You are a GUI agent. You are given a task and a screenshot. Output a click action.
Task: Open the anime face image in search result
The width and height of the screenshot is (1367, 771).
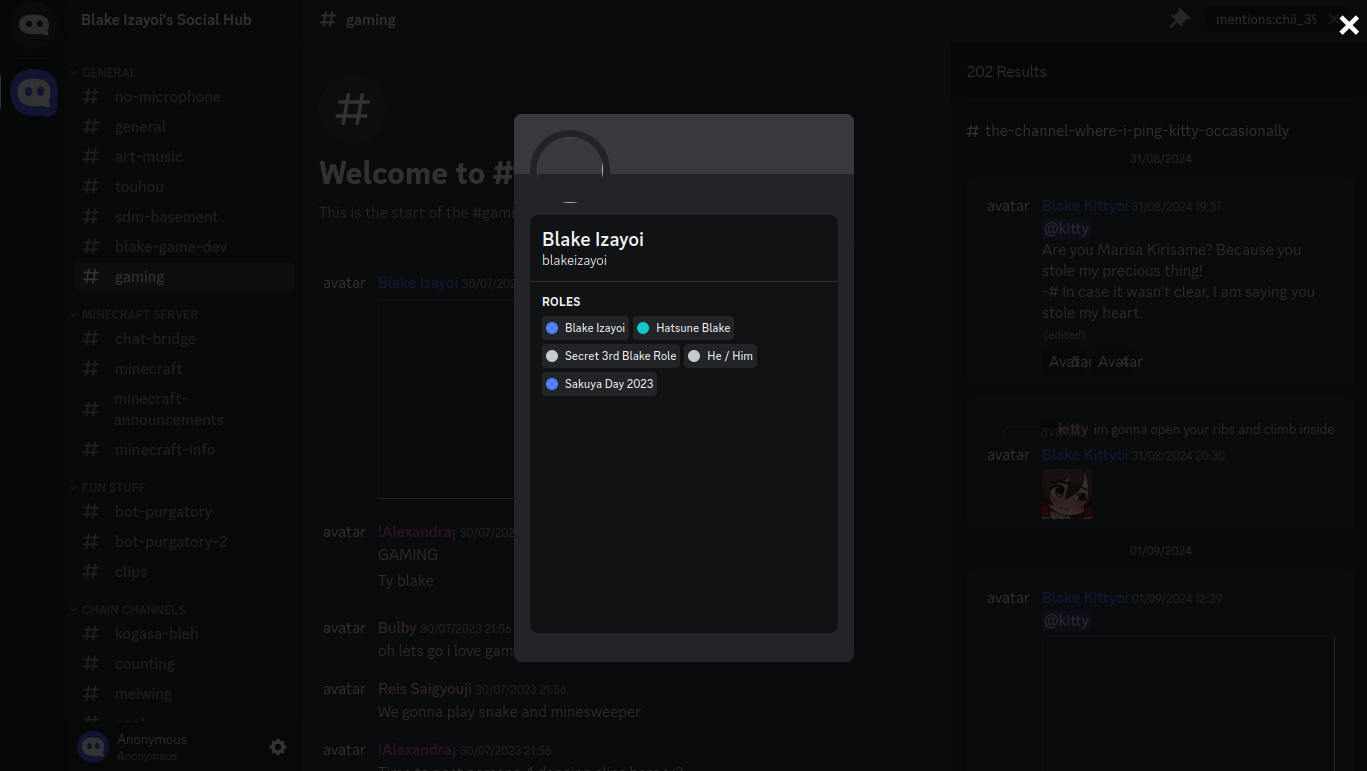tap(1067, 494)
